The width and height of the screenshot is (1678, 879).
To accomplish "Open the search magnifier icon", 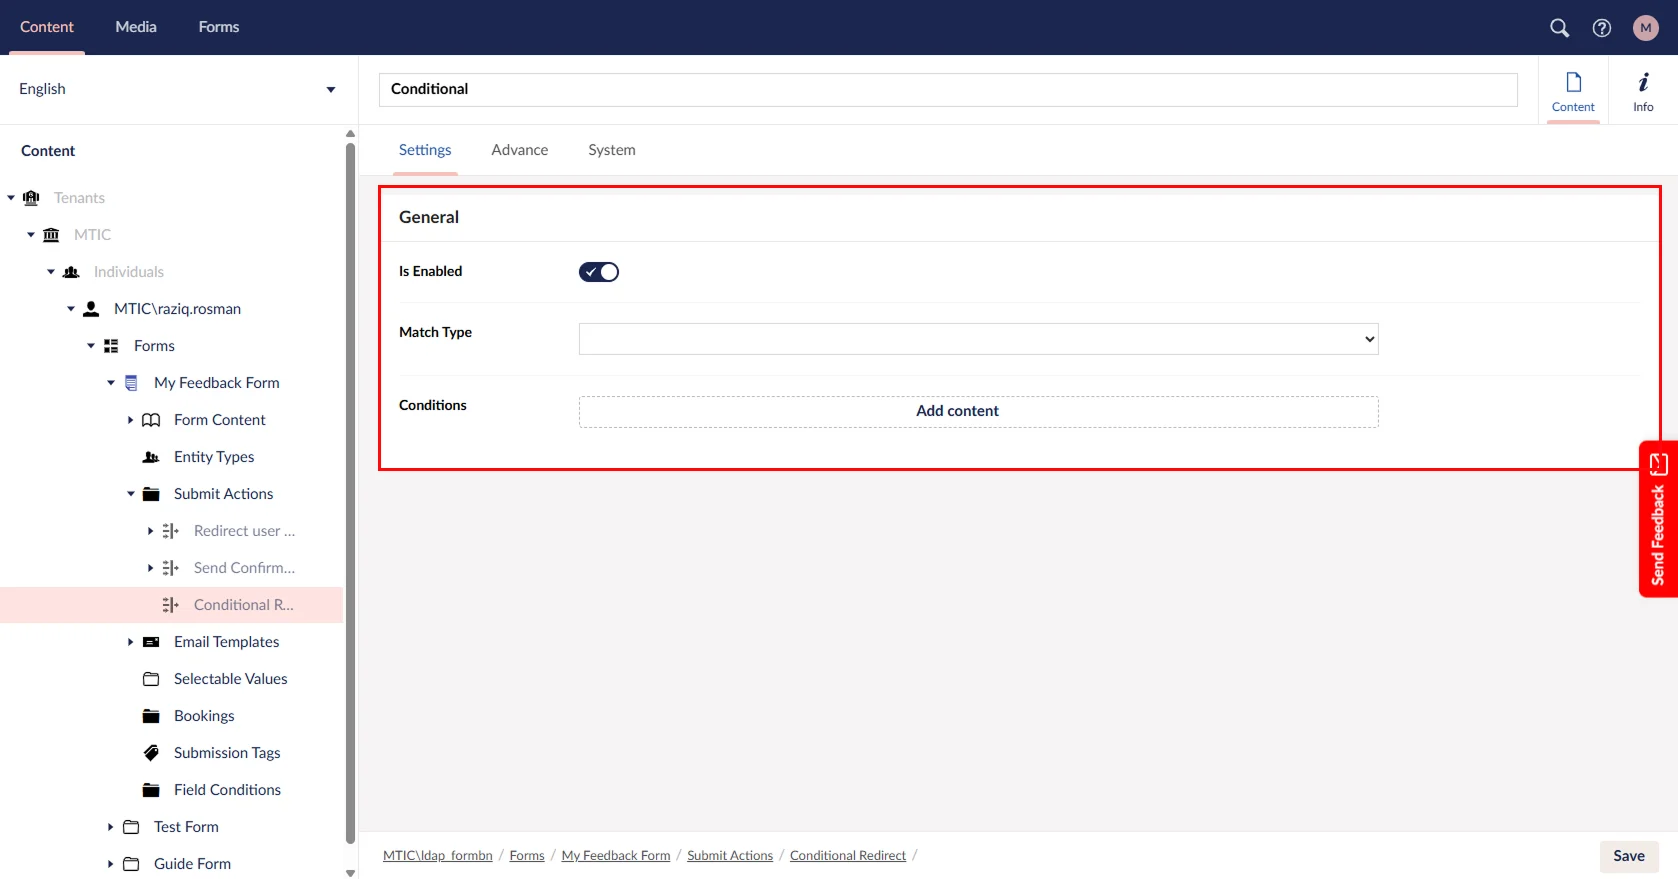I will click(x=1559, y=28).
